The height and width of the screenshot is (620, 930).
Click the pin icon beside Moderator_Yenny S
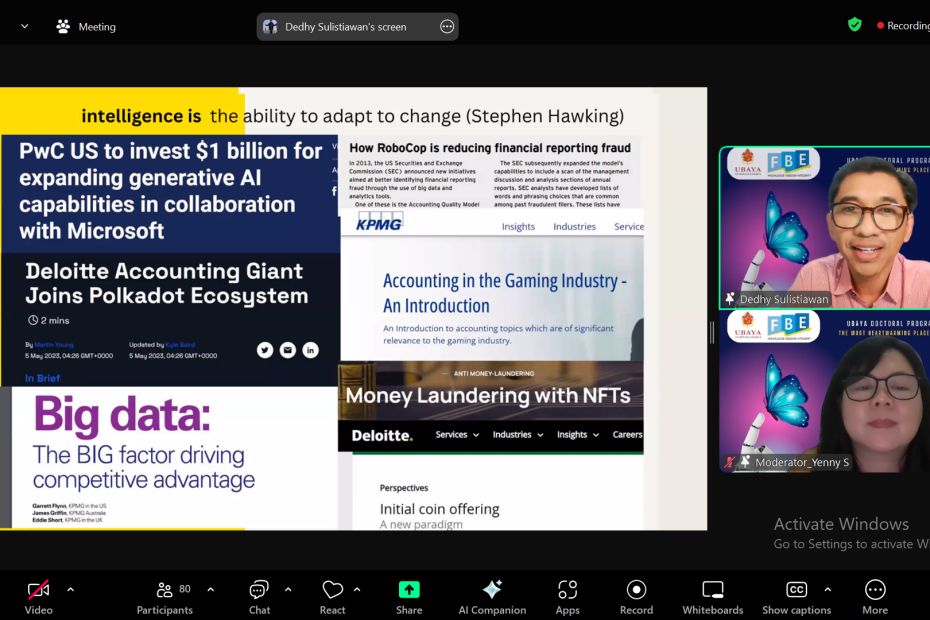coord(745,461)
